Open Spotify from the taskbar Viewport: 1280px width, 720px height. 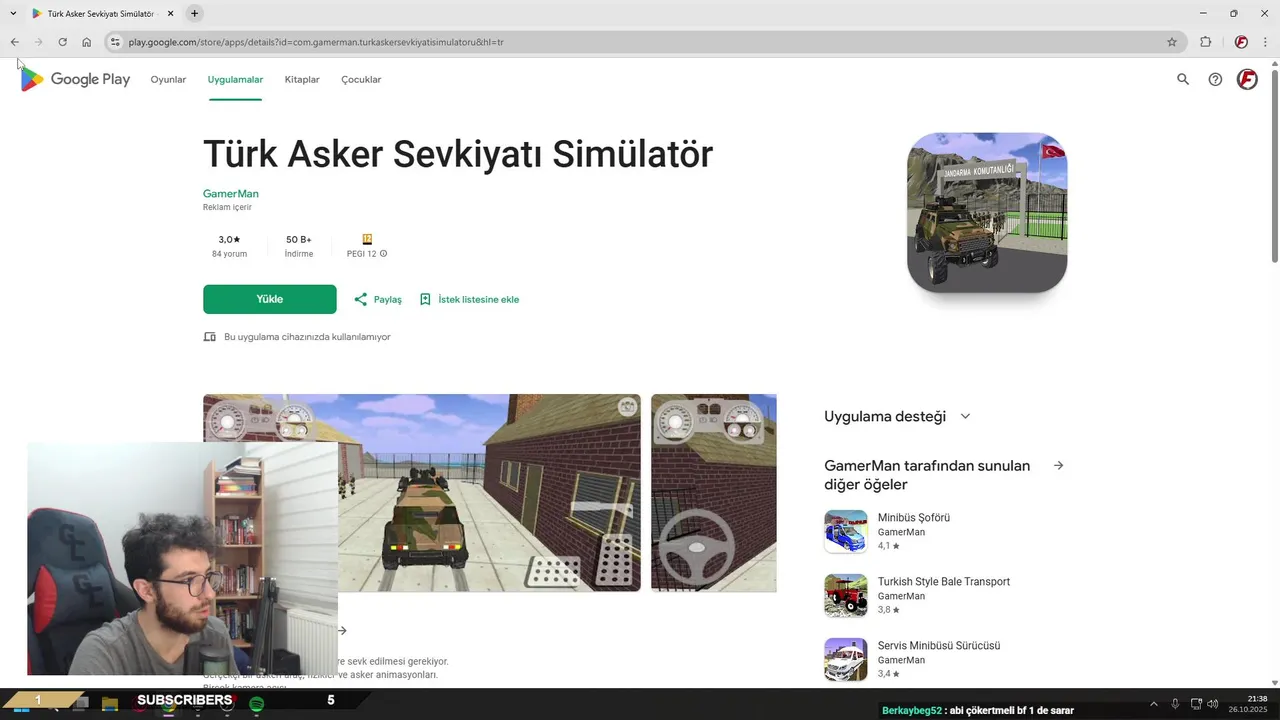[x=257, y=705]
